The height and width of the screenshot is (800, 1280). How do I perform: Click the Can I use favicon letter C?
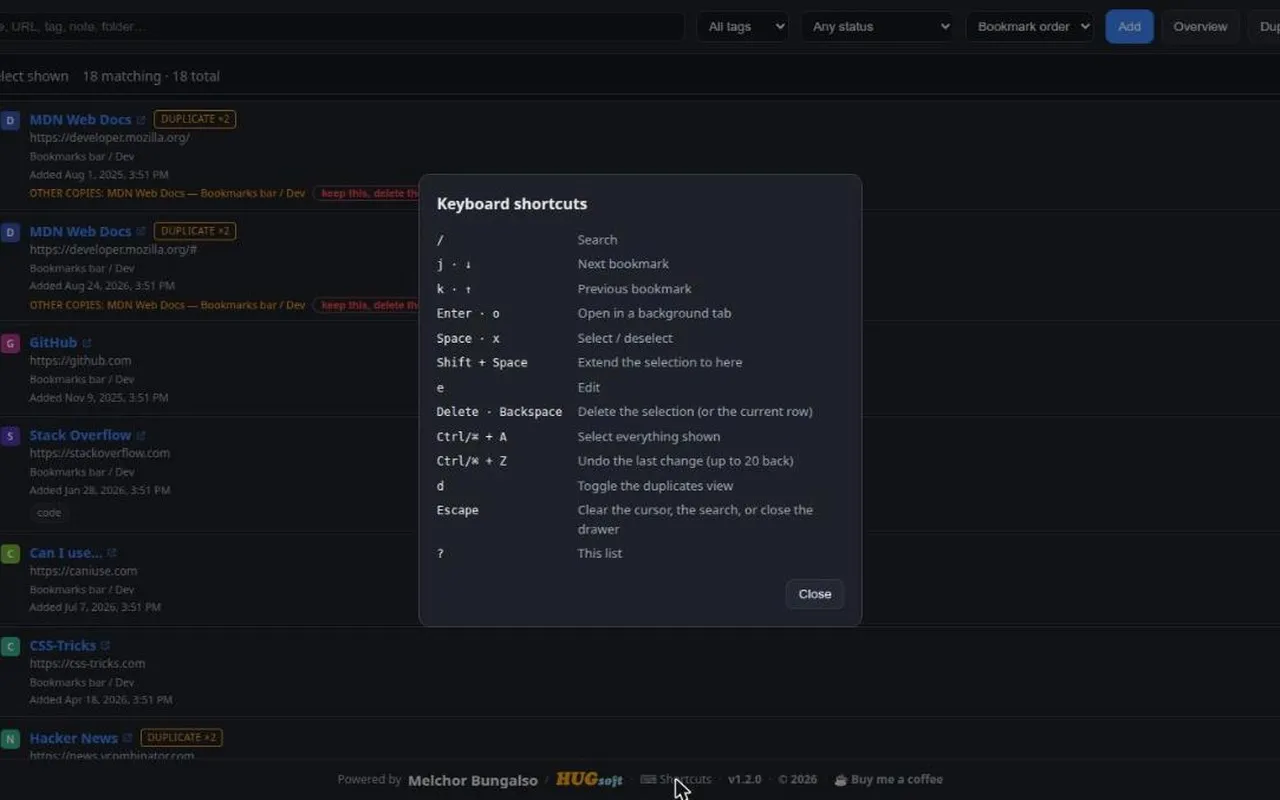[10, 553]
